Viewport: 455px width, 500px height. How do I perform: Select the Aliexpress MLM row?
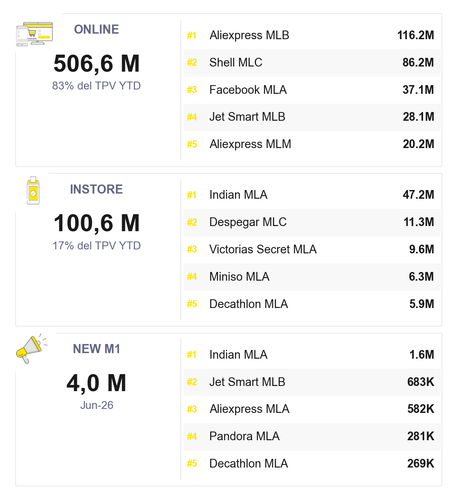(312, 144)
